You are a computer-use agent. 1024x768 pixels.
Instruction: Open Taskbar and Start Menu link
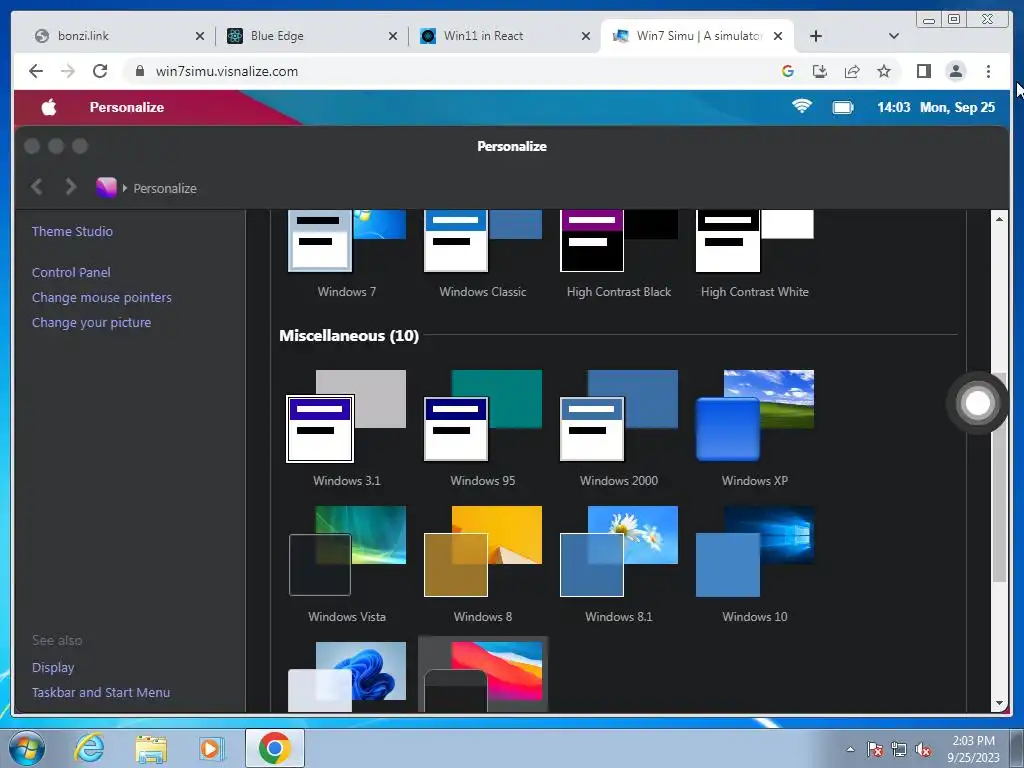[101, 692]
